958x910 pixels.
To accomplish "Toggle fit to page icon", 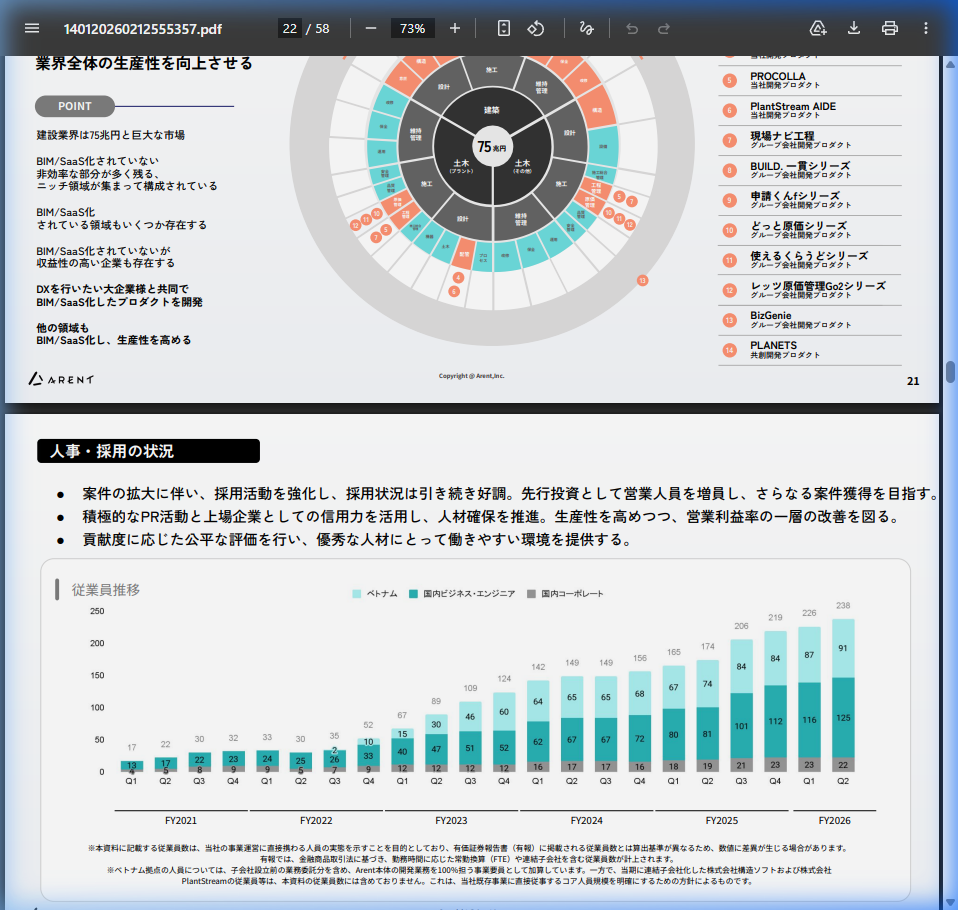I will coord(504,28).
